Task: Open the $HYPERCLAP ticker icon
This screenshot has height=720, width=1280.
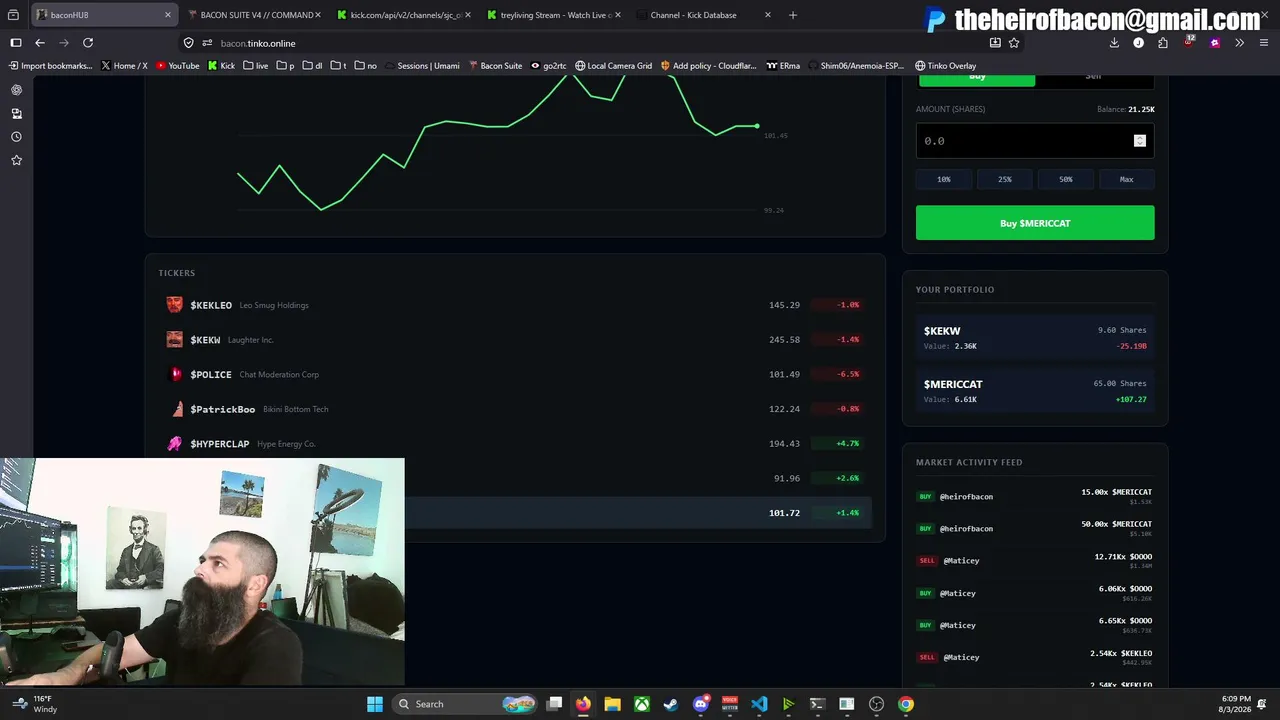Action: pos(175,444)
